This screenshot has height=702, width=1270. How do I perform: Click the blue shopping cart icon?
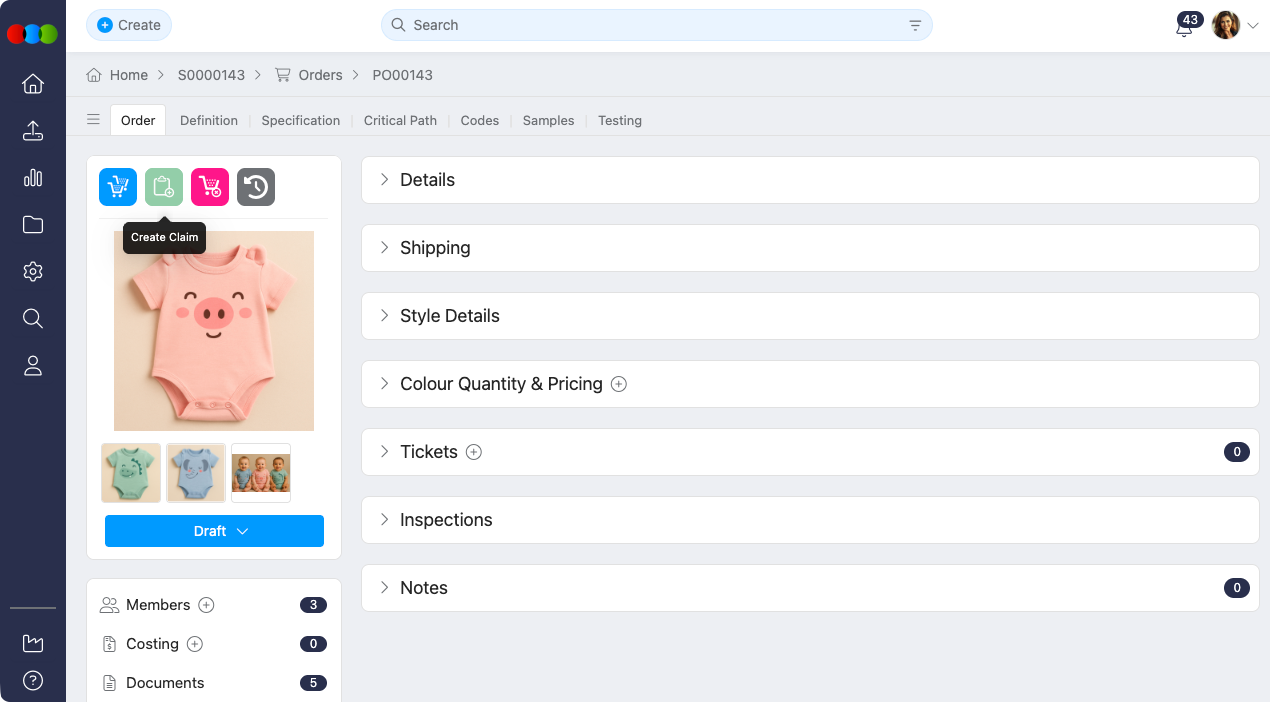point(118,187)
